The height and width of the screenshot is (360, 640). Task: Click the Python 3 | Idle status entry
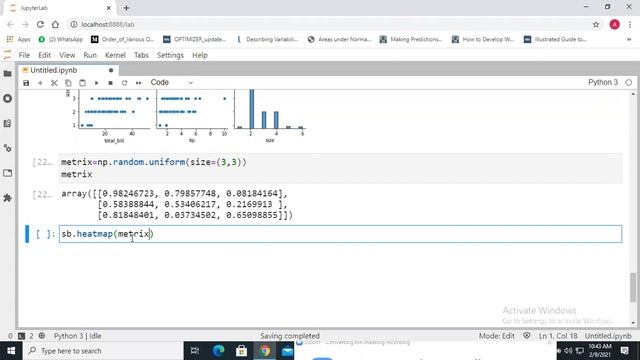[78, 336]
